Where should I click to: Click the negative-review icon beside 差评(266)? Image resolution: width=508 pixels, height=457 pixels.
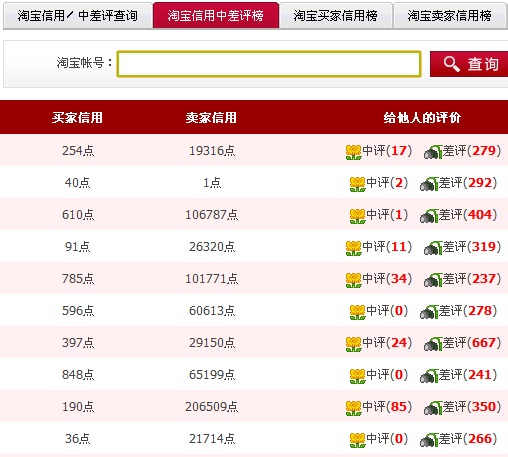coord(429,440)
